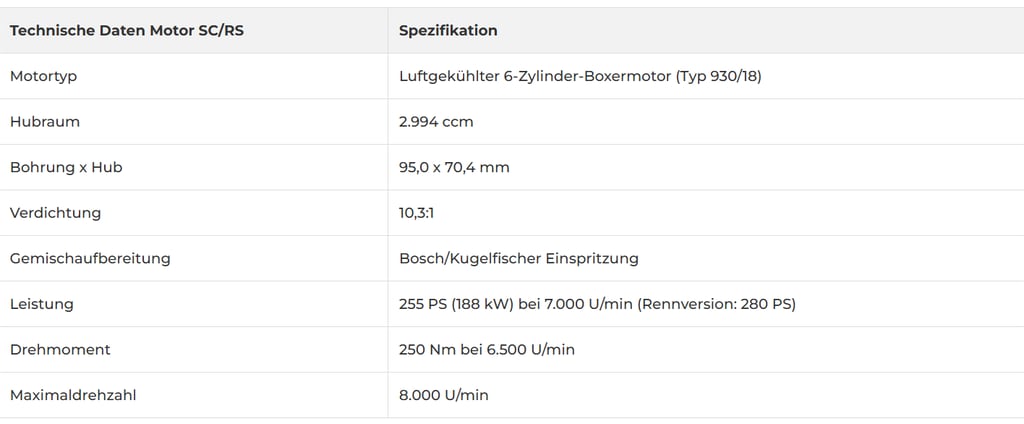Image resolution: width=1024 pixels, height=424 pixels.
Task: Click the '2.994 ccm' value
Action: pyautogui.click(x=436, y=122)
